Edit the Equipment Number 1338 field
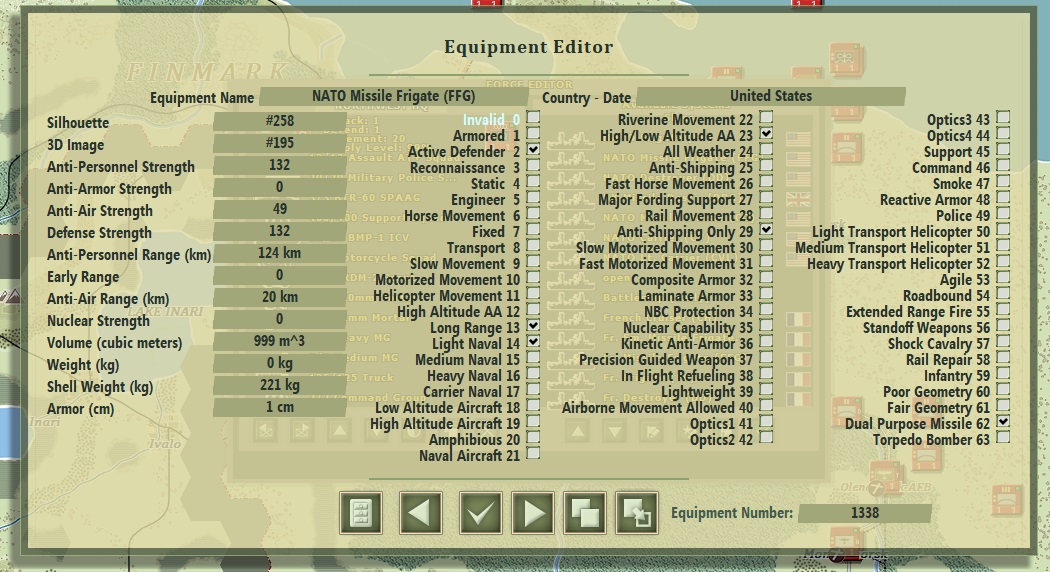The image size is (1050, 572). [865, 513]
